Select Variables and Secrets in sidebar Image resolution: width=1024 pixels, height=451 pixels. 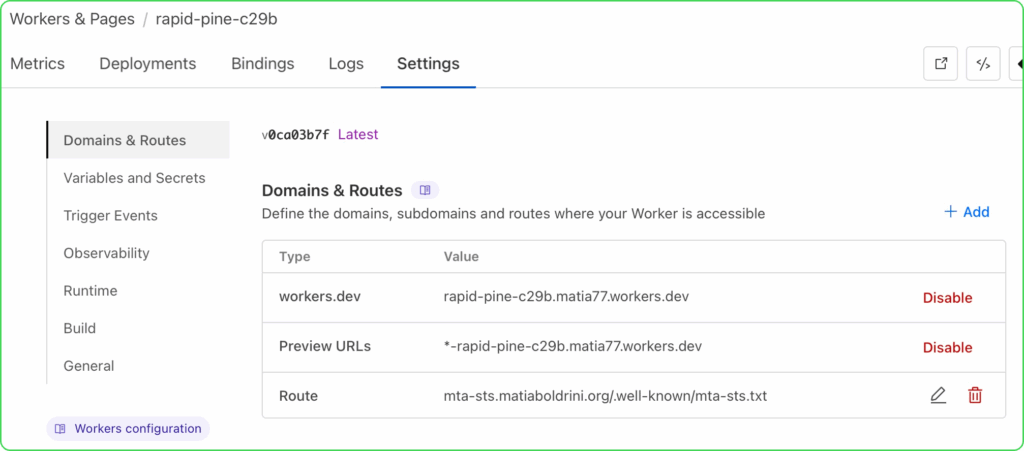(135, 178)
